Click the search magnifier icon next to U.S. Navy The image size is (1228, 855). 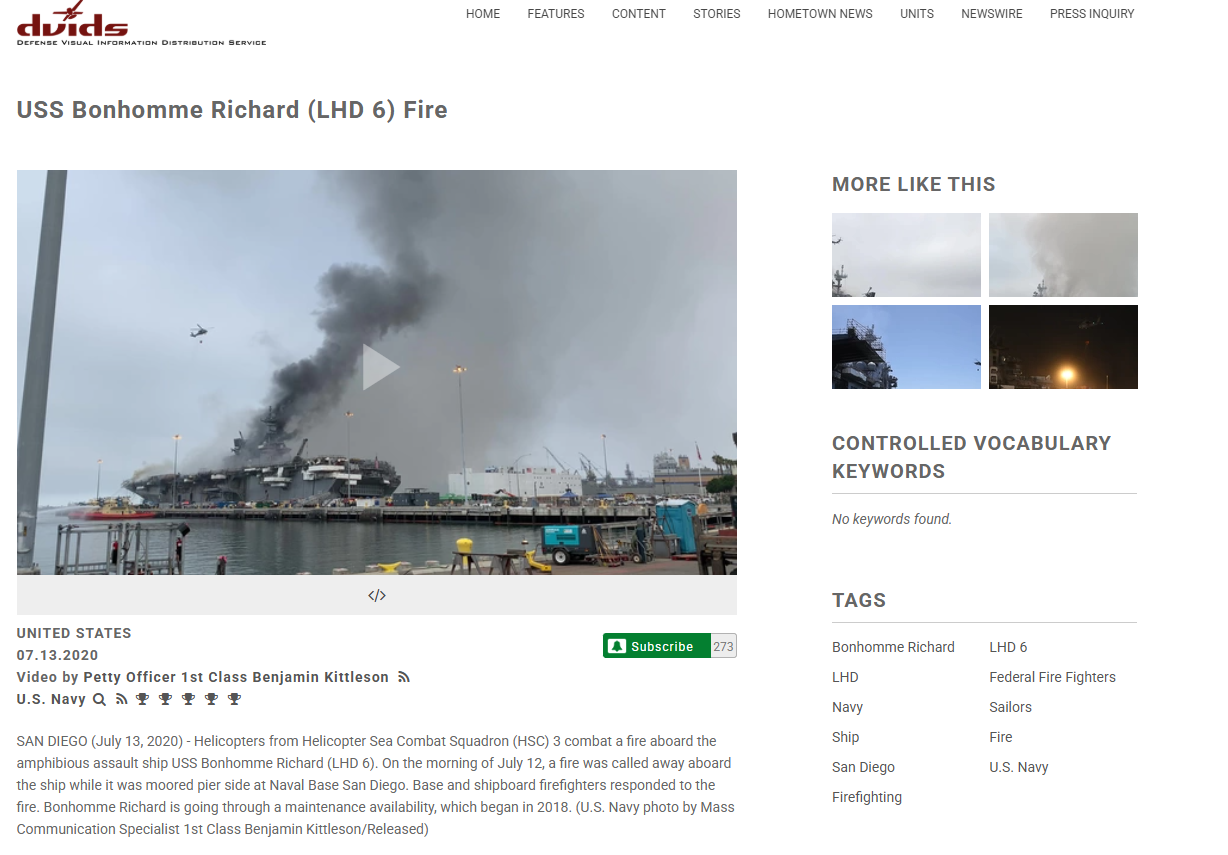click(x=99, y=699)
